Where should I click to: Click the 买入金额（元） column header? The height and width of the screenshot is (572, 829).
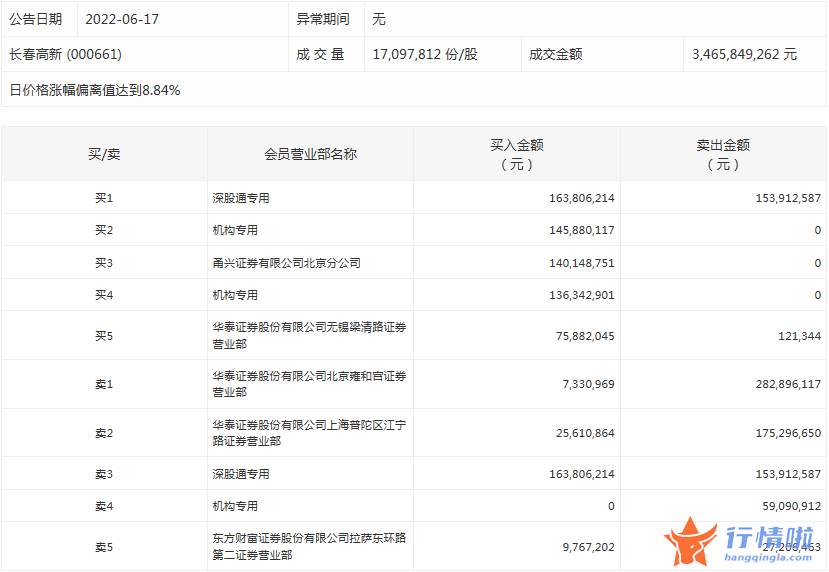517,154
